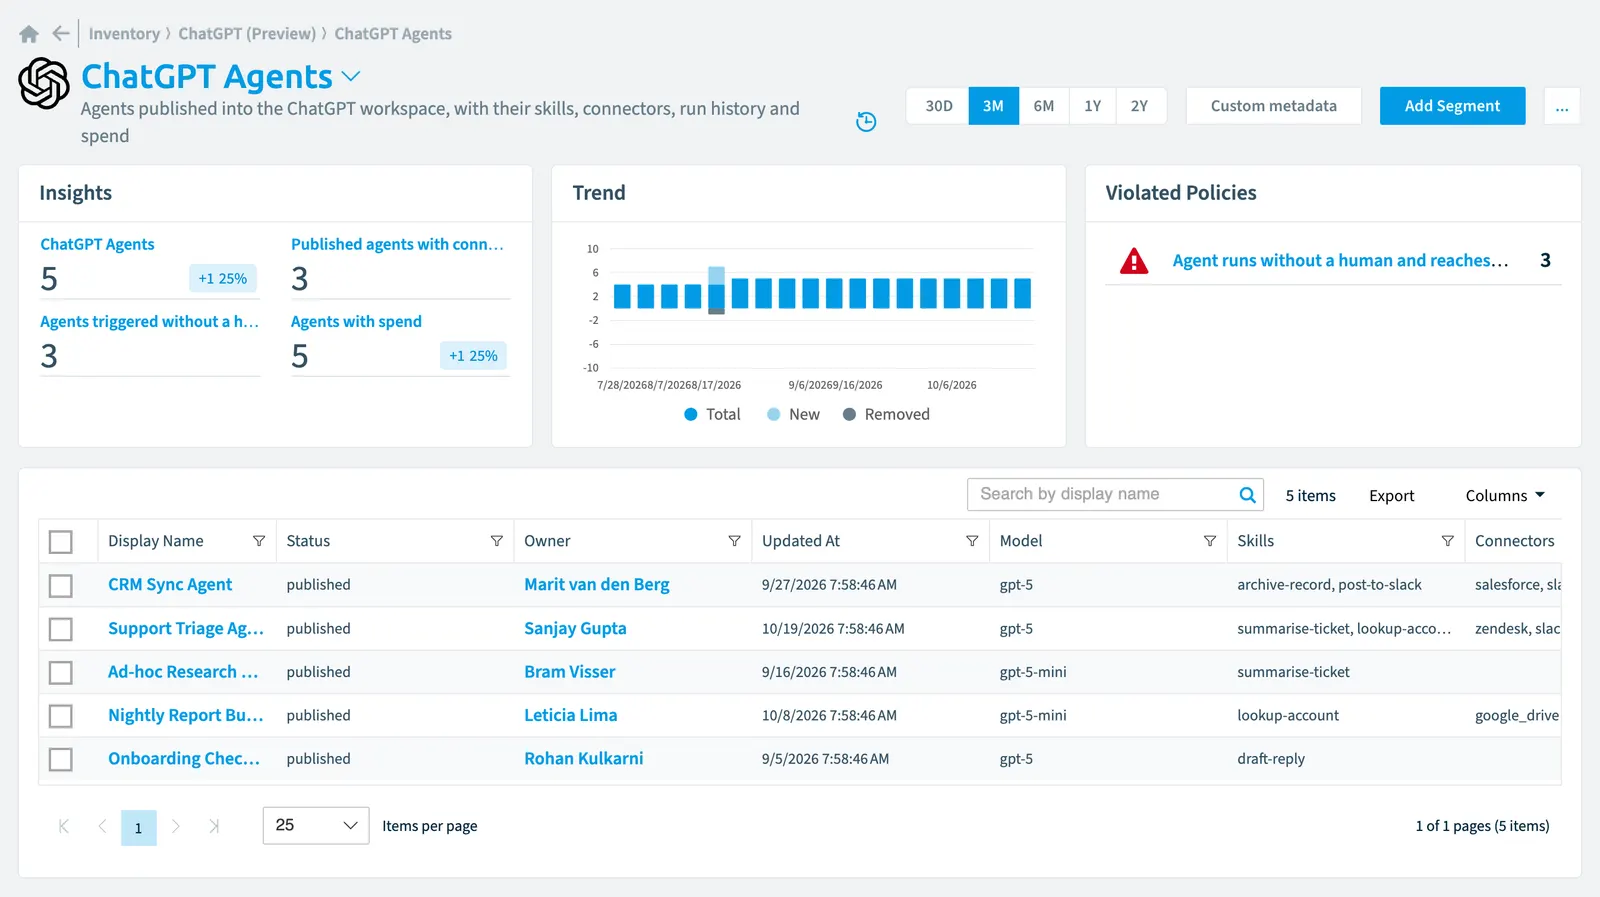Go to the first page arrow
The height and width of the screenshot is (897, 1600).
(x=64, y=826)
